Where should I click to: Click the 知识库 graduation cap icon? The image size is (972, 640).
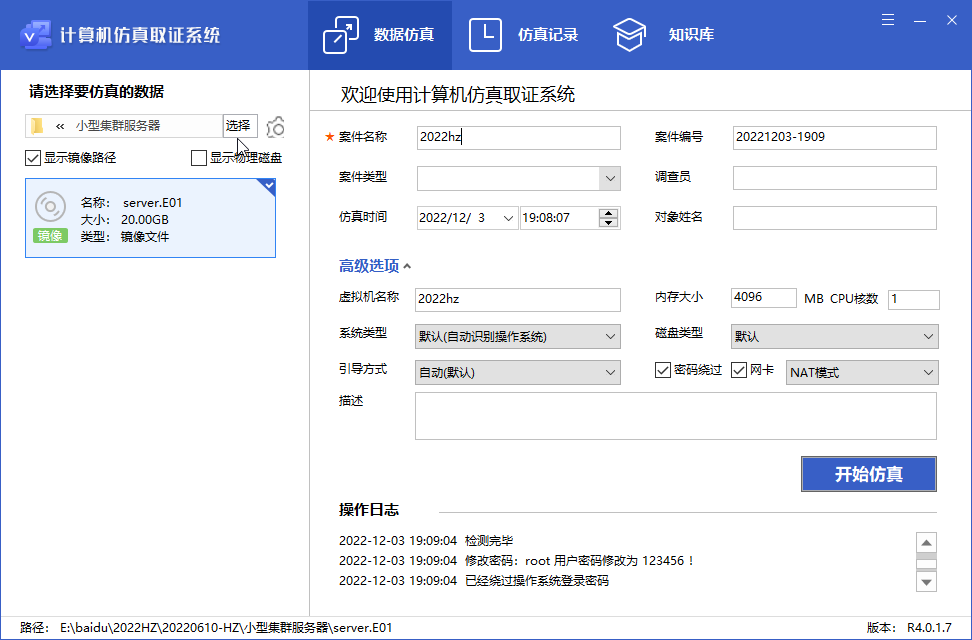629,35
